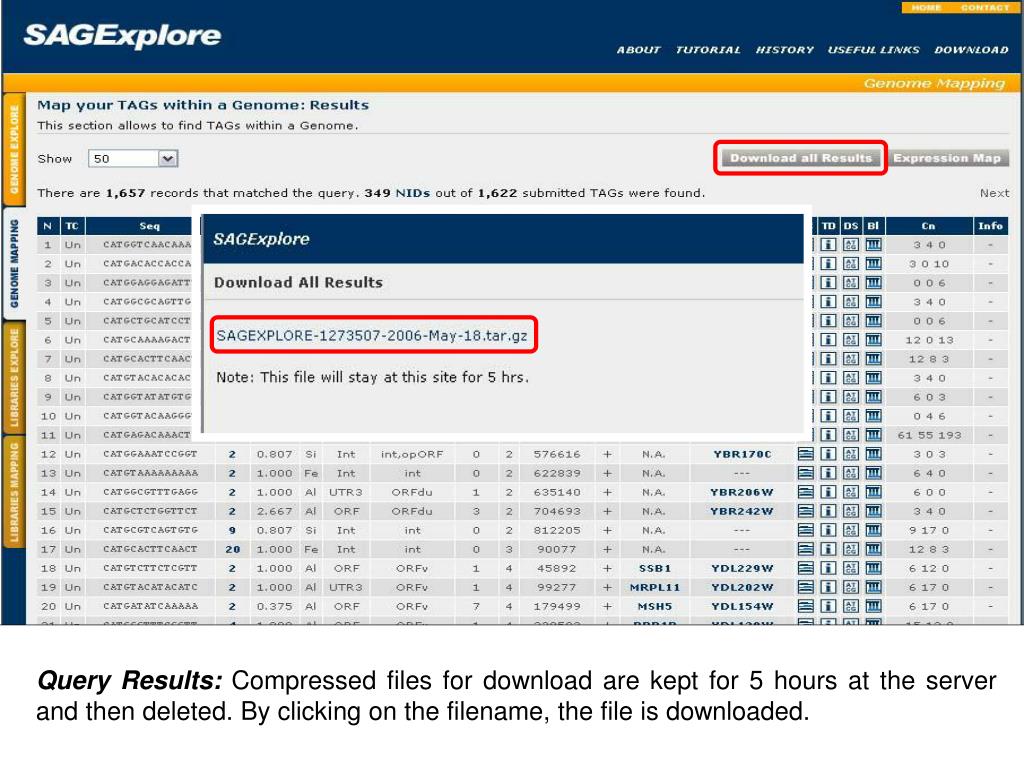Click DS ATCG icon in row 3 CATGGAGGAGATT
The image size is (1024, 768).
850,283
